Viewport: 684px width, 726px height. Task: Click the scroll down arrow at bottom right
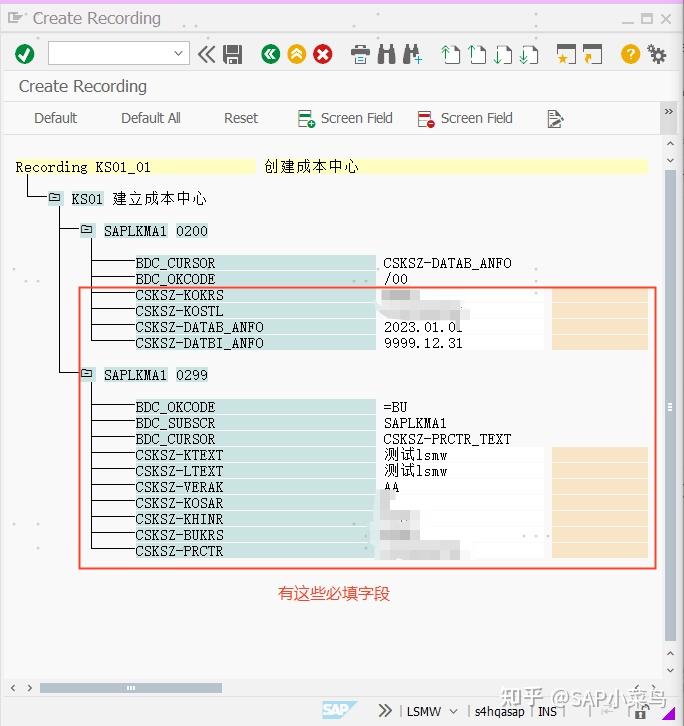point(670,670)
